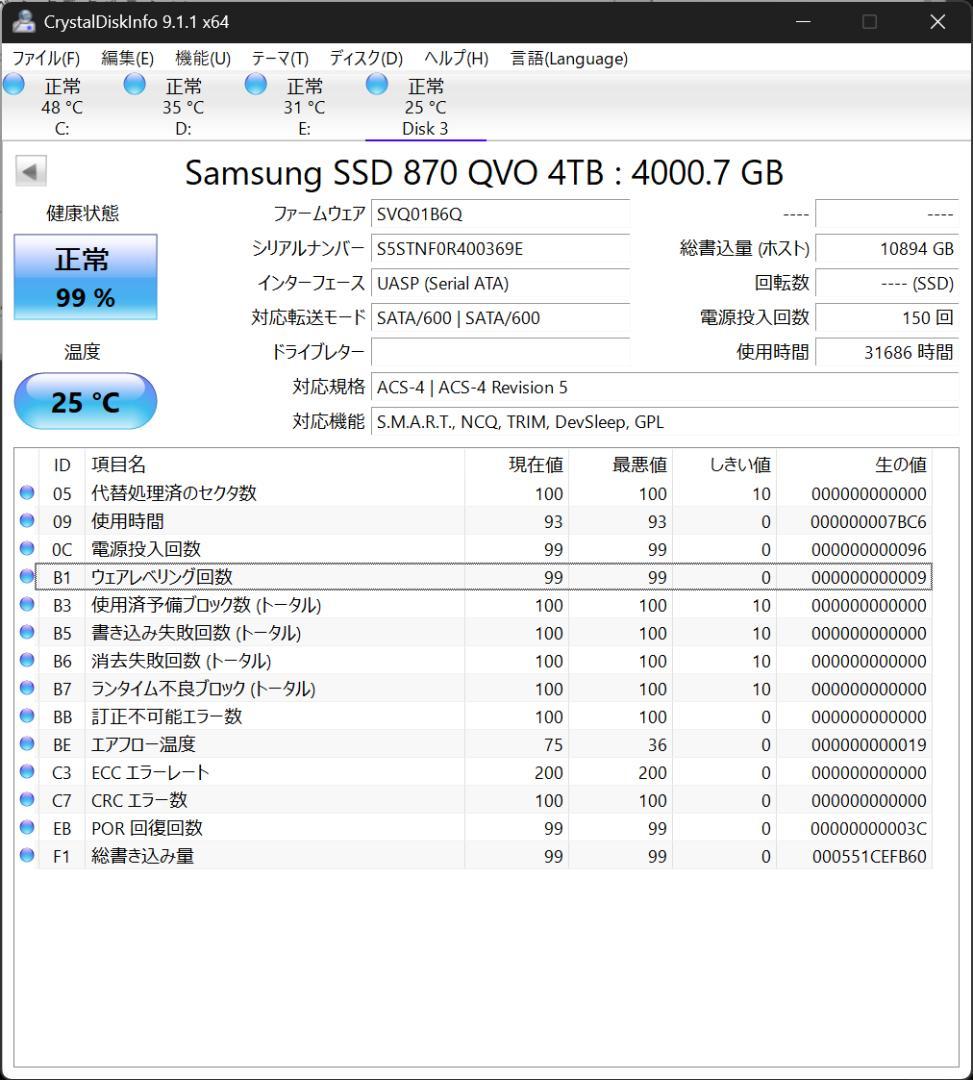Viewport: 973px width, 1080px height.
Task: Click the 現在値 column header
Action: coord(517,465)
